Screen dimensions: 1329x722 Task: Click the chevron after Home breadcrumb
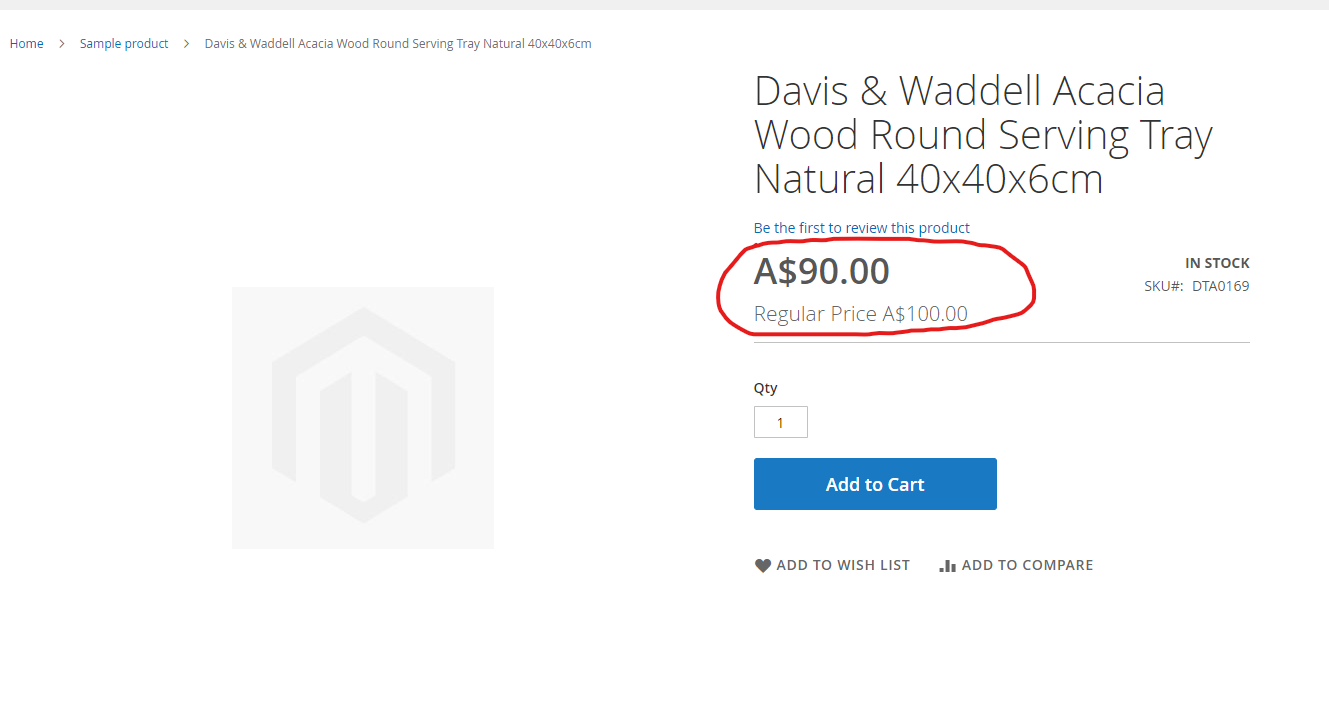(61, 44)
